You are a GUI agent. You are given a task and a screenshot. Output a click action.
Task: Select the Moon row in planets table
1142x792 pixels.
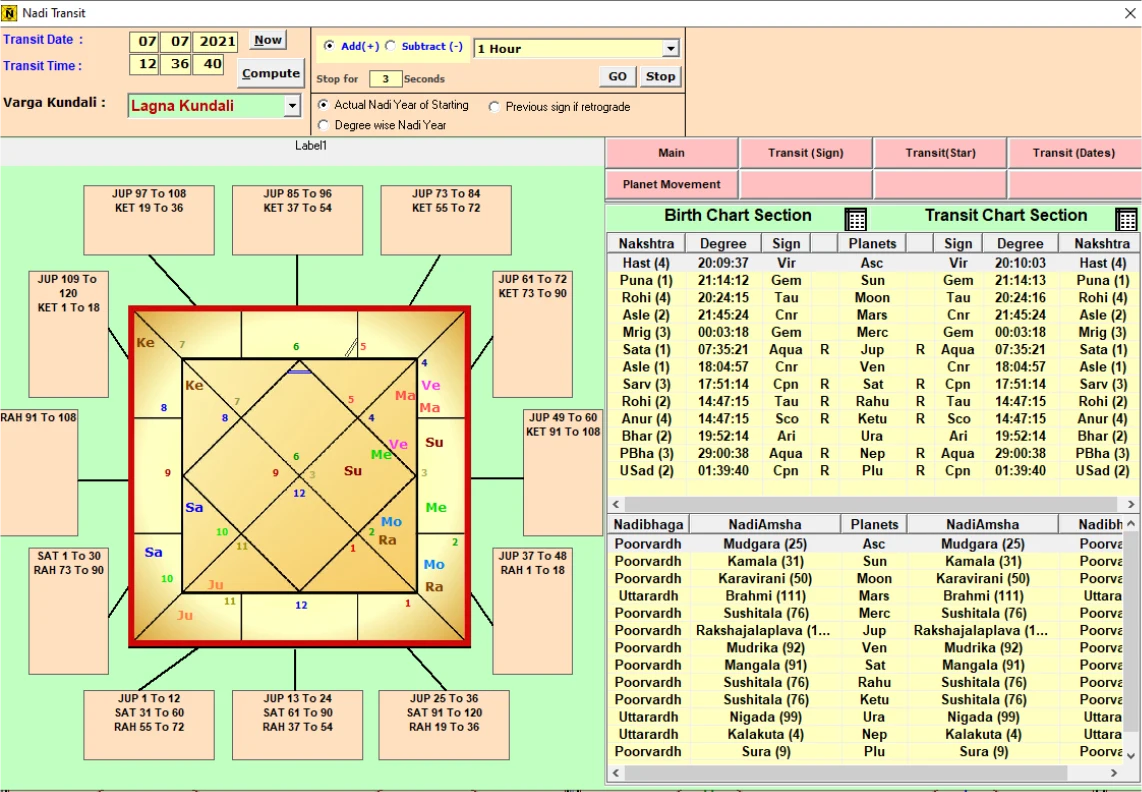coord(873,298)
